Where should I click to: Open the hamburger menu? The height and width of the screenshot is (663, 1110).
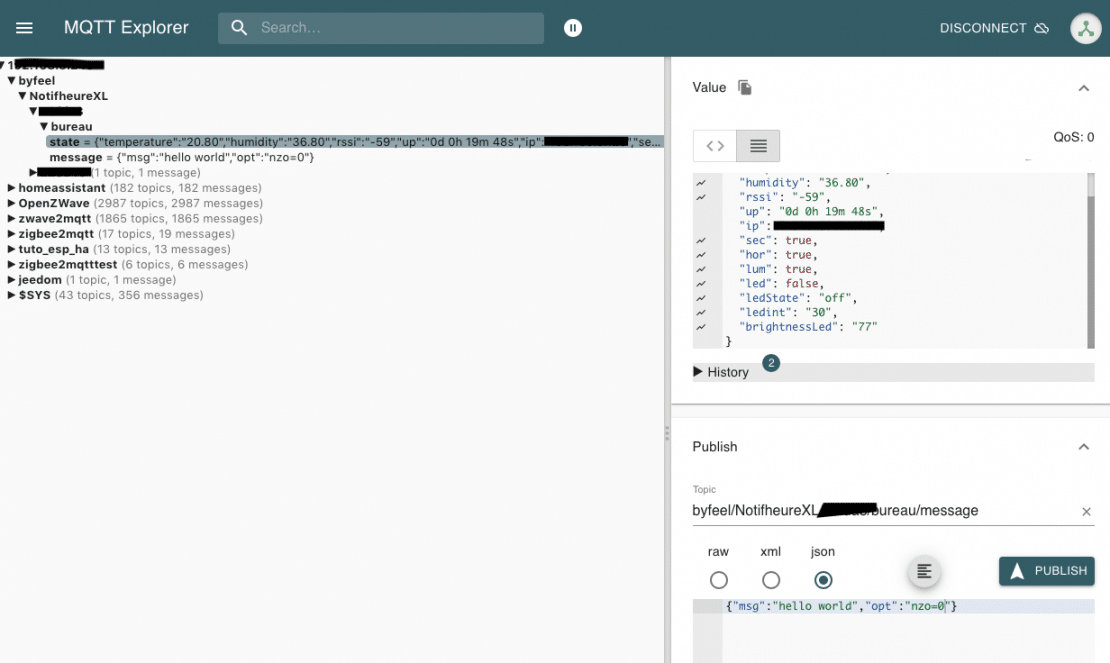[24, 28]
